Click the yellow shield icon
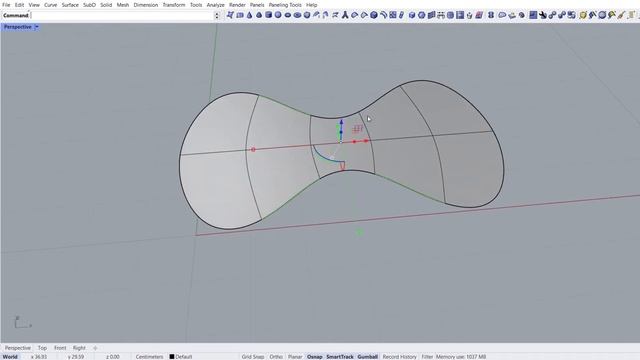Viewport: 640px width, 360px height. coord(583,15)
